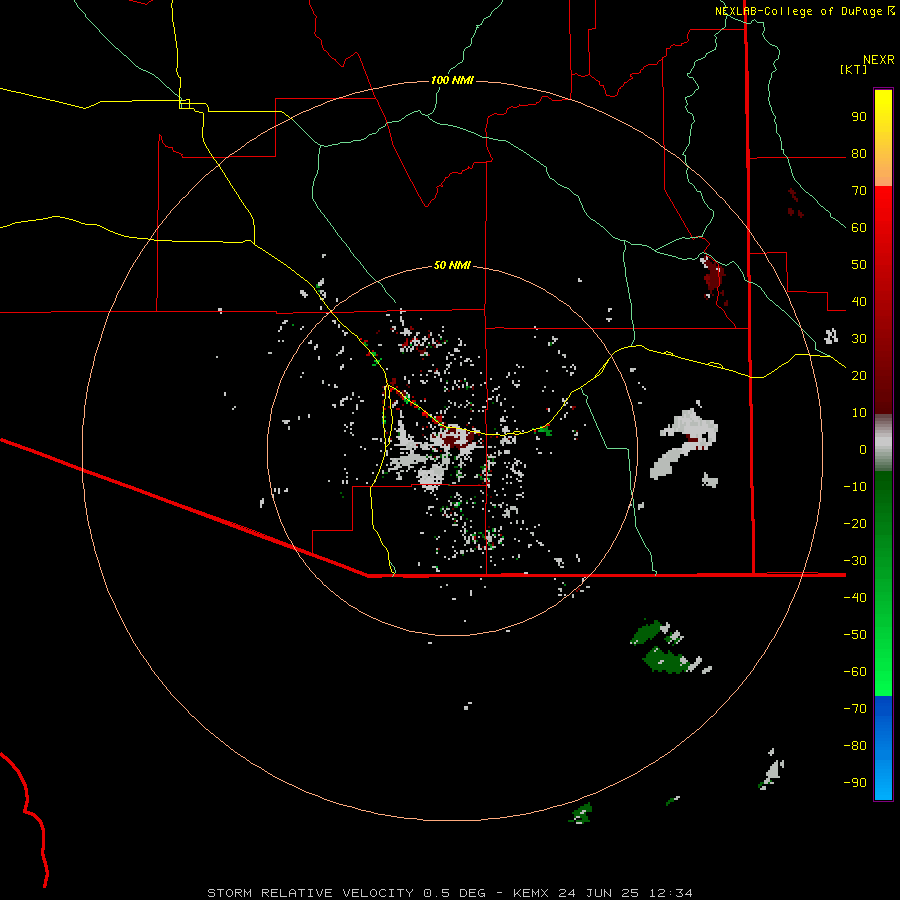
Task: Click the -80 value on the velocity scale
Action: [855, 746]
